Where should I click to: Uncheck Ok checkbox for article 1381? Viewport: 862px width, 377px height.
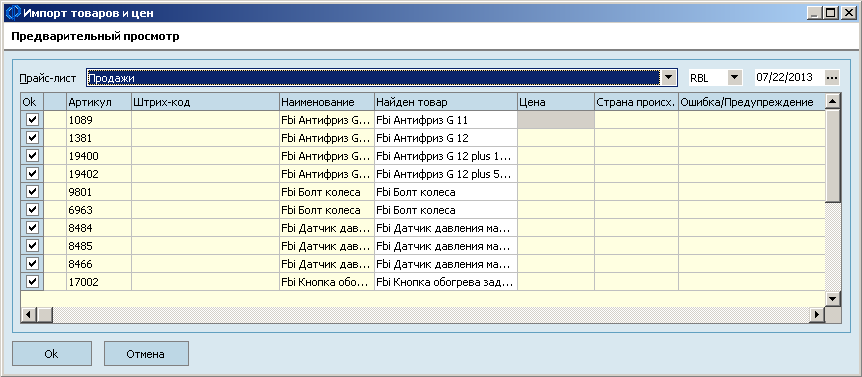pyautogui.click(x=32, y=137)
